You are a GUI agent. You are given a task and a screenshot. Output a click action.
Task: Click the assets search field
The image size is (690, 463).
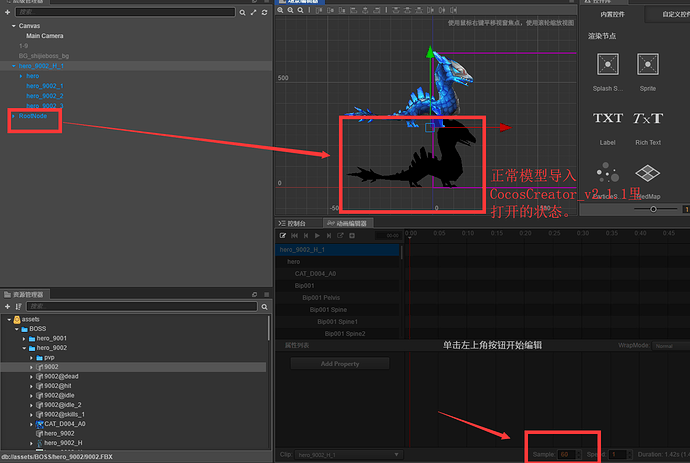[142, 306]
